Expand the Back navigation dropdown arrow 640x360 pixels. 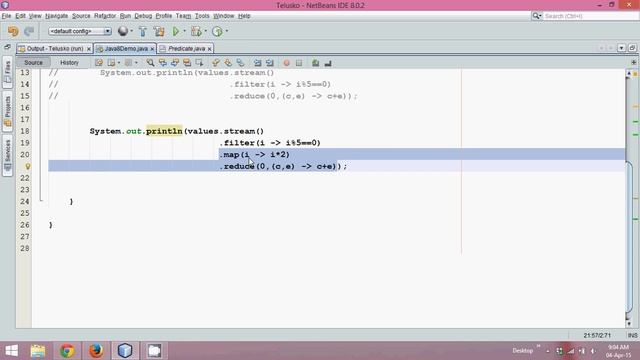[x=119, y=63]
